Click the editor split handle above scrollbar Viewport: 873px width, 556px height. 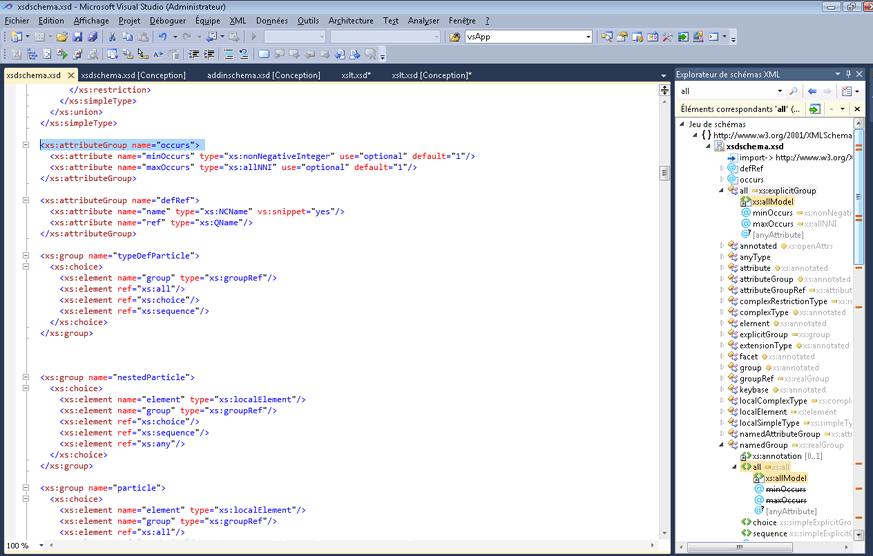pyautogui.click(x=664, y=90)
